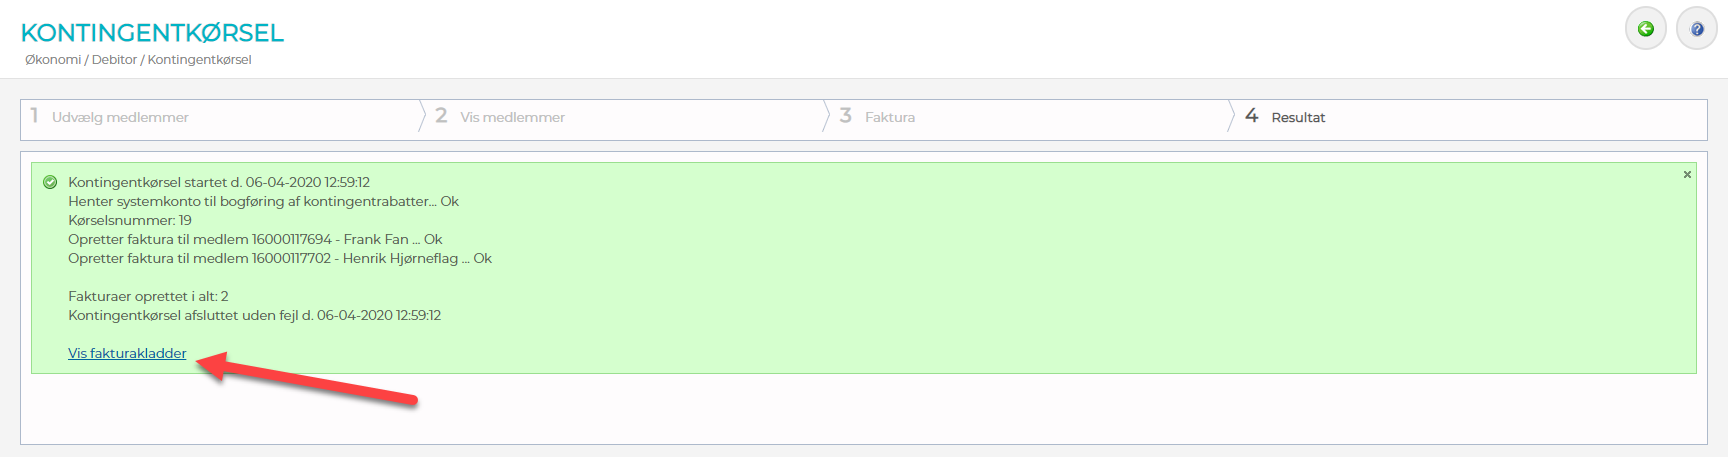Open help with the question mark icon

[x=1696, y=29]
